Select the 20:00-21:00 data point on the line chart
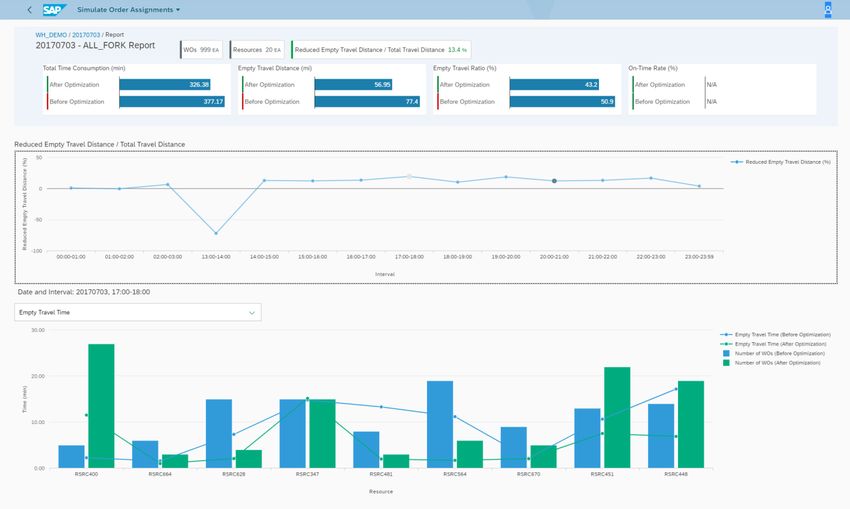This screenshot has width=850, height=509. pos(554,181)
